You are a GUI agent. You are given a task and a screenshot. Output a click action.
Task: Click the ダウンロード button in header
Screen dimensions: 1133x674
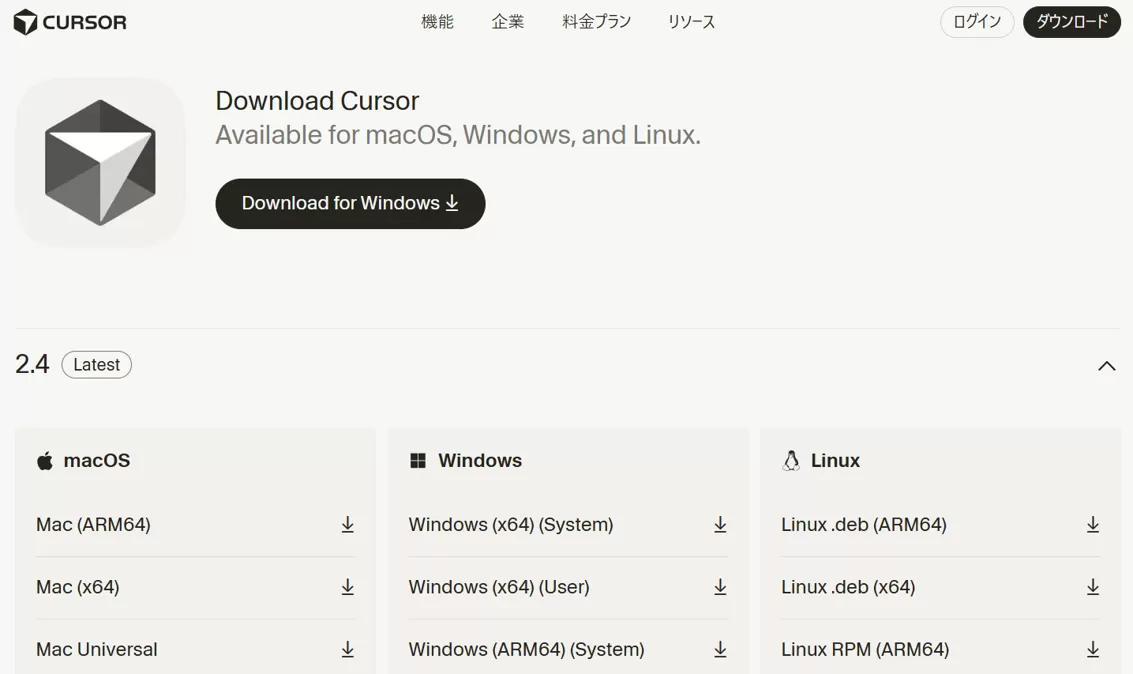(1071, 22)
